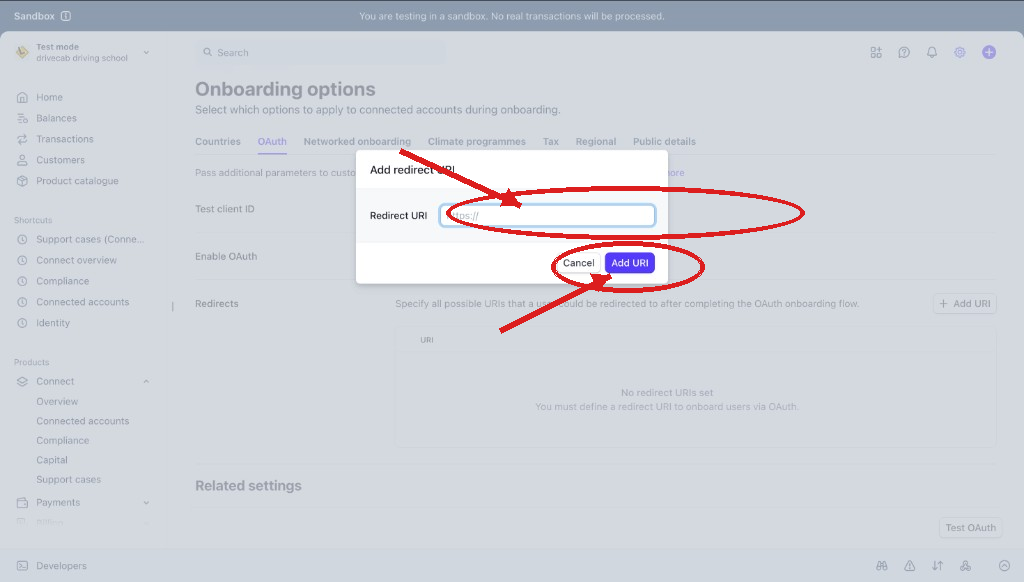Screen dimensions: 1024x582
Task: Switch to Networked onboarding tab
Action: (357, 142)
